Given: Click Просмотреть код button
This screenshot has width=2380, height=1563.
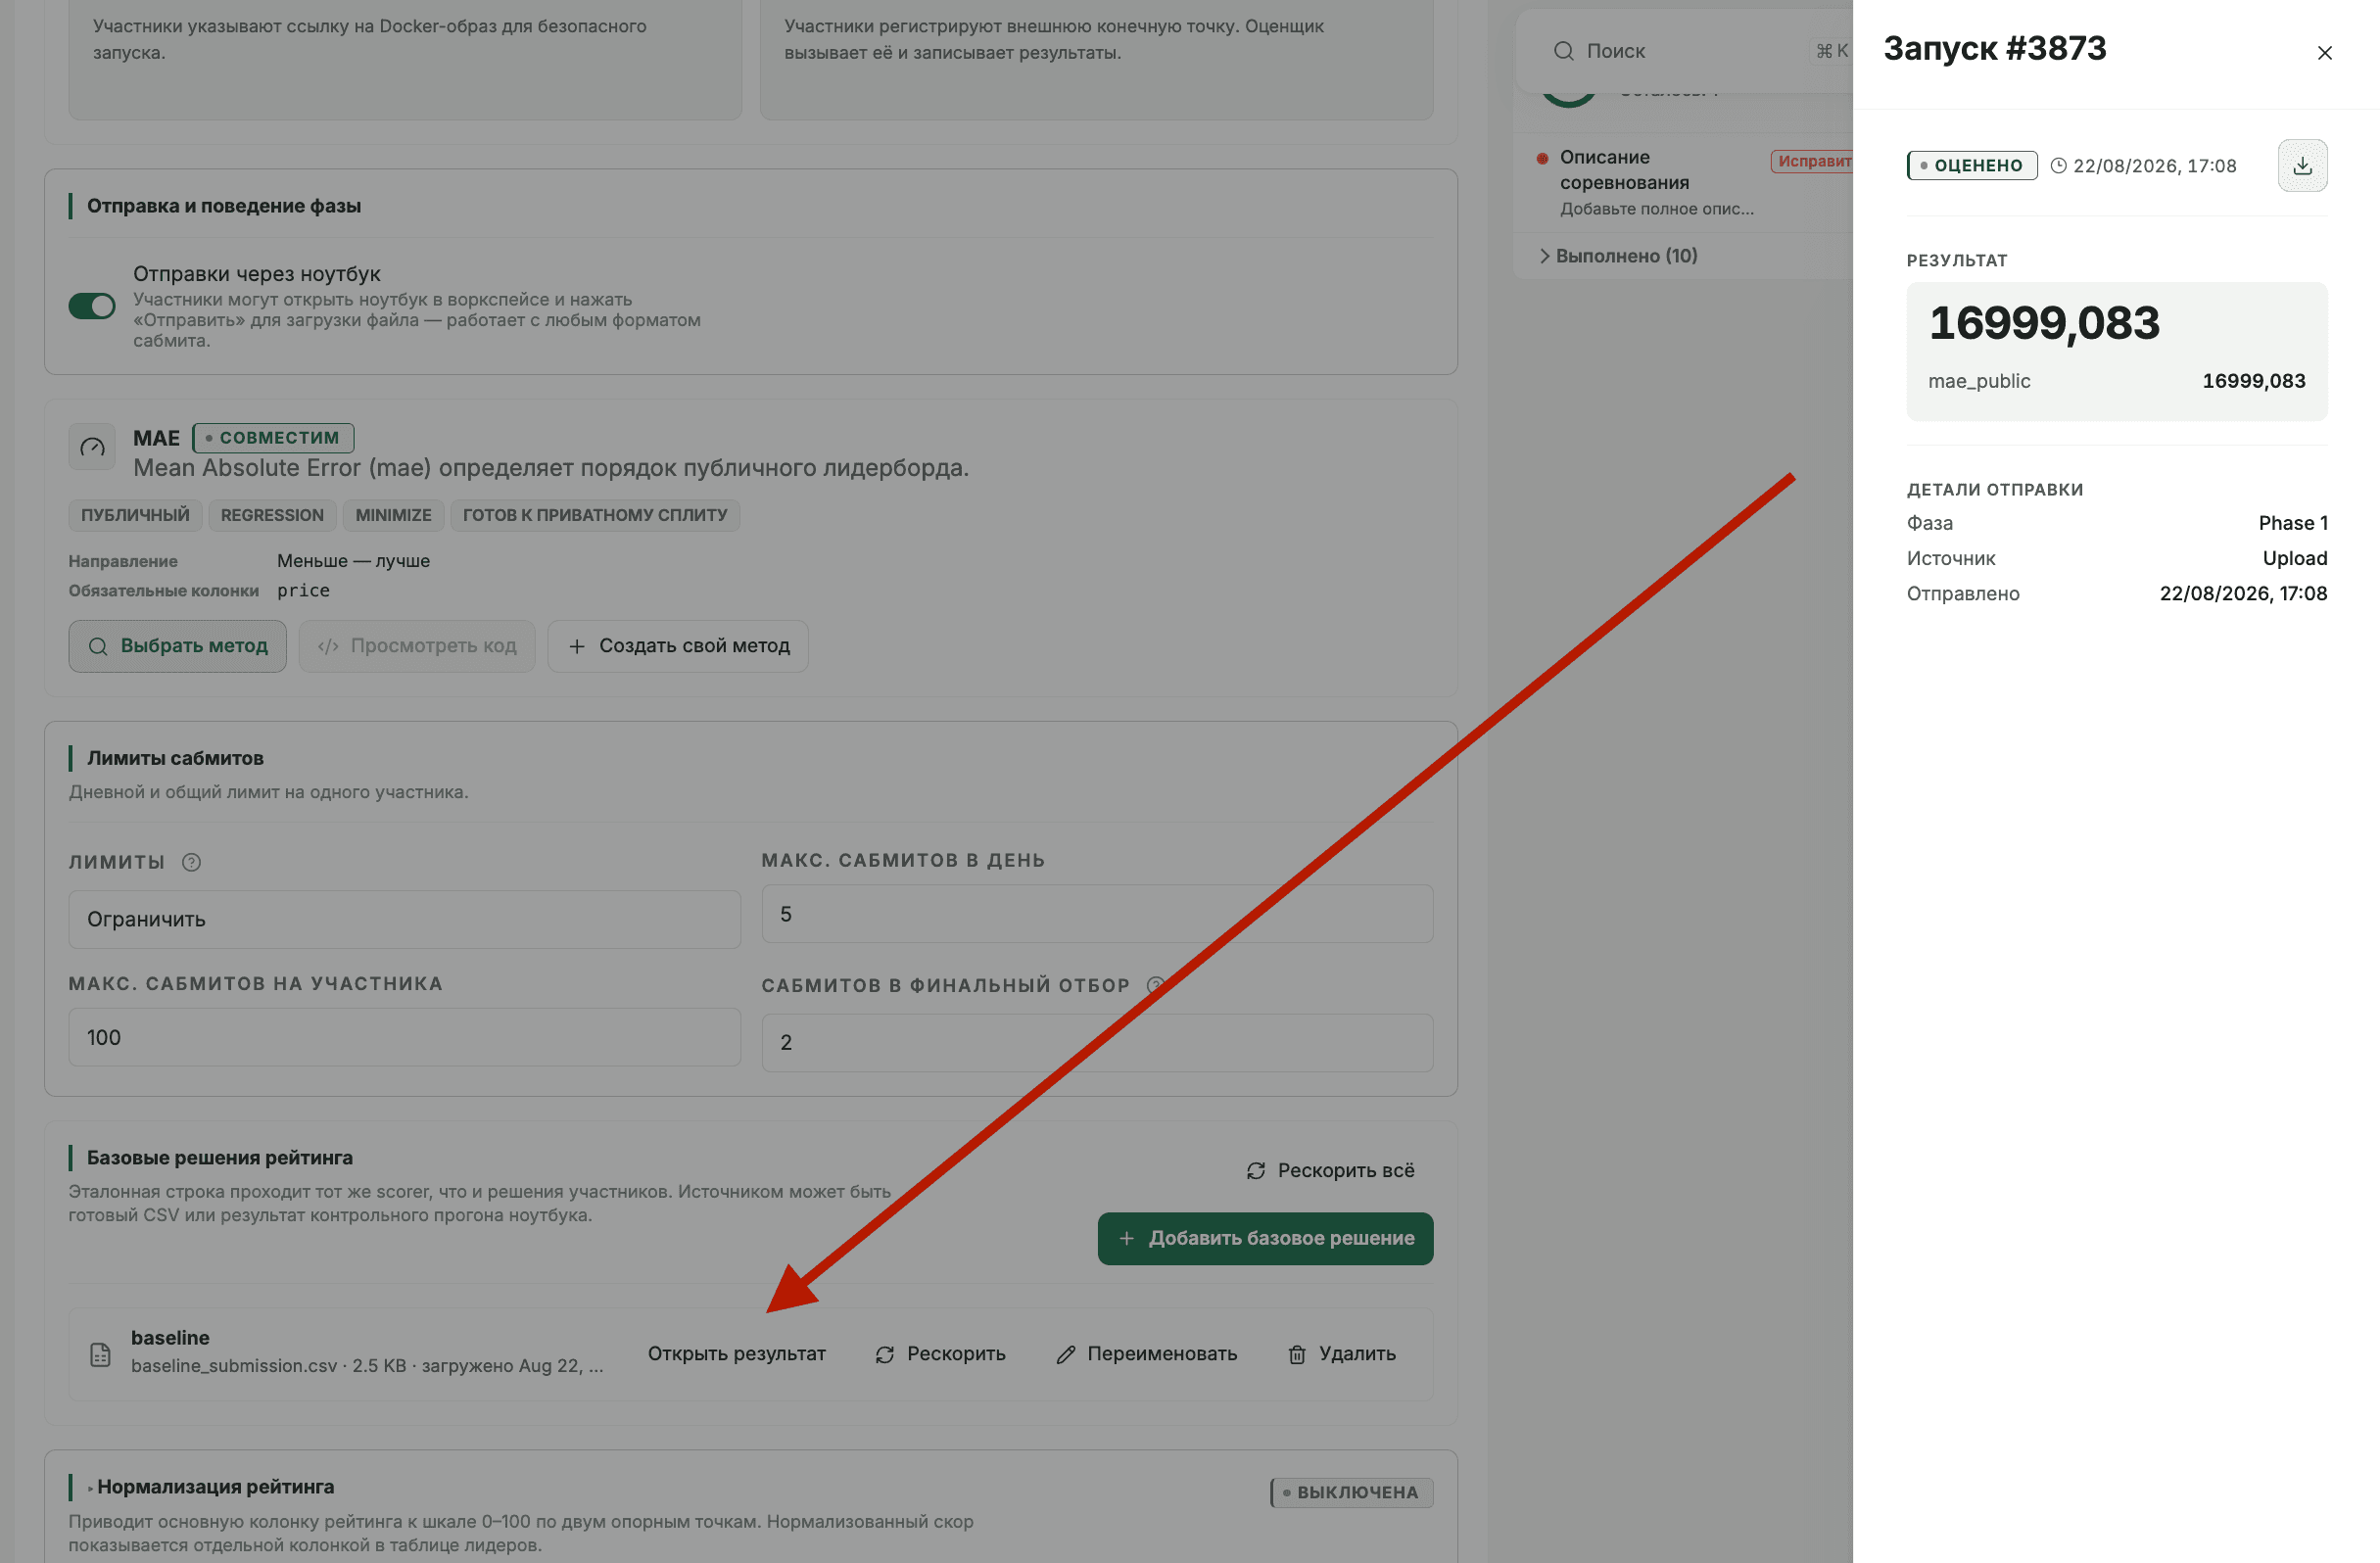Looking at the screenshot, I should [x=417, y=646].
